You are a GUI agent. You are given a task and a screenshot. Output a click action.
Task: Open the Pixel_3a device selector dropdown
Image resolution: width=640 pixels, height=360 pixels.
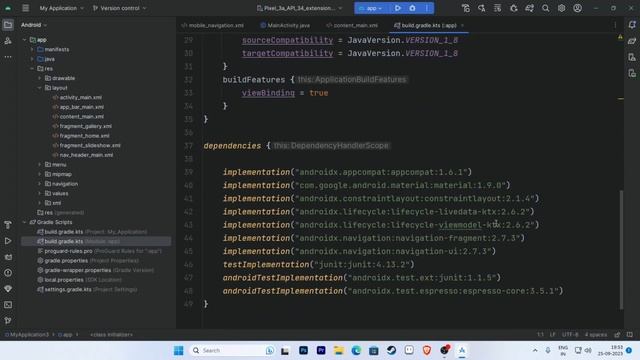coord(299,8)
